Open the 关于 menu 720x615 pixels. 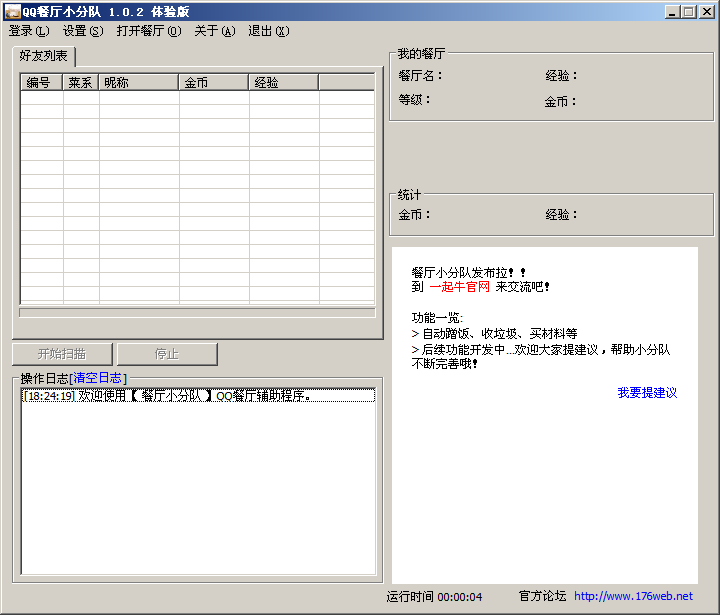click(x=214, y=31)
